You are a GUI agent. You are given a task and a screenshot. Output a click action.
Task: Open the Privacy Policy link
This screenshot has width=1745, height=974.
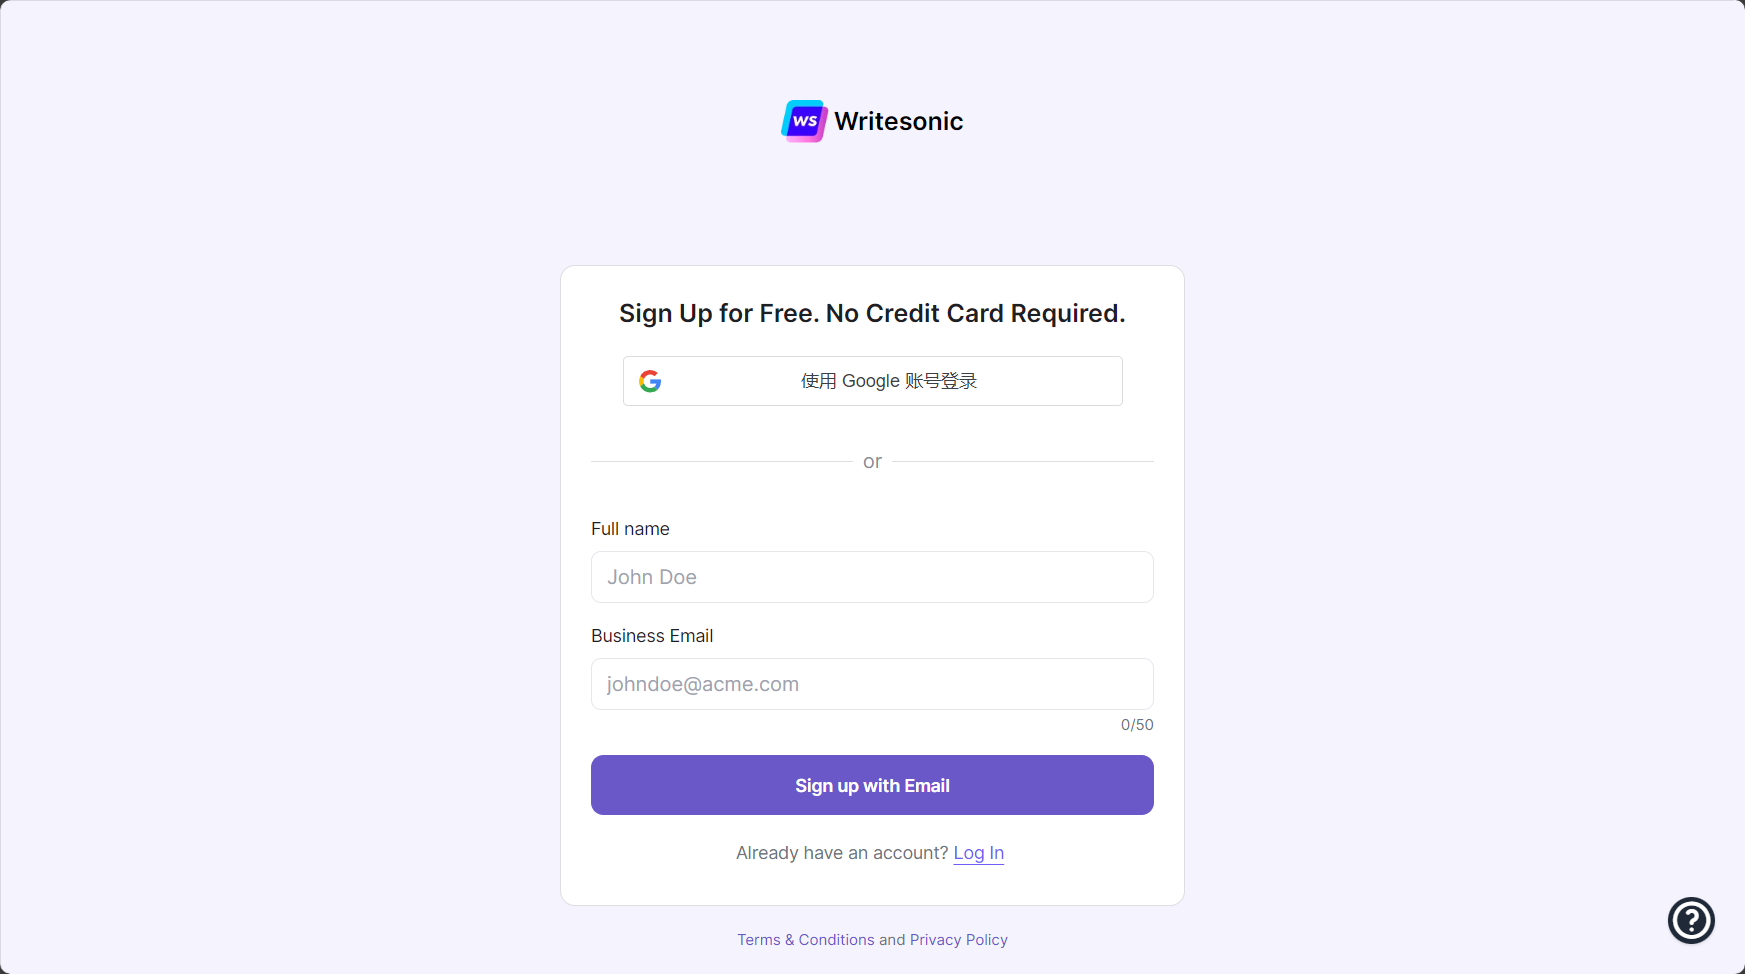pos(958,940)
